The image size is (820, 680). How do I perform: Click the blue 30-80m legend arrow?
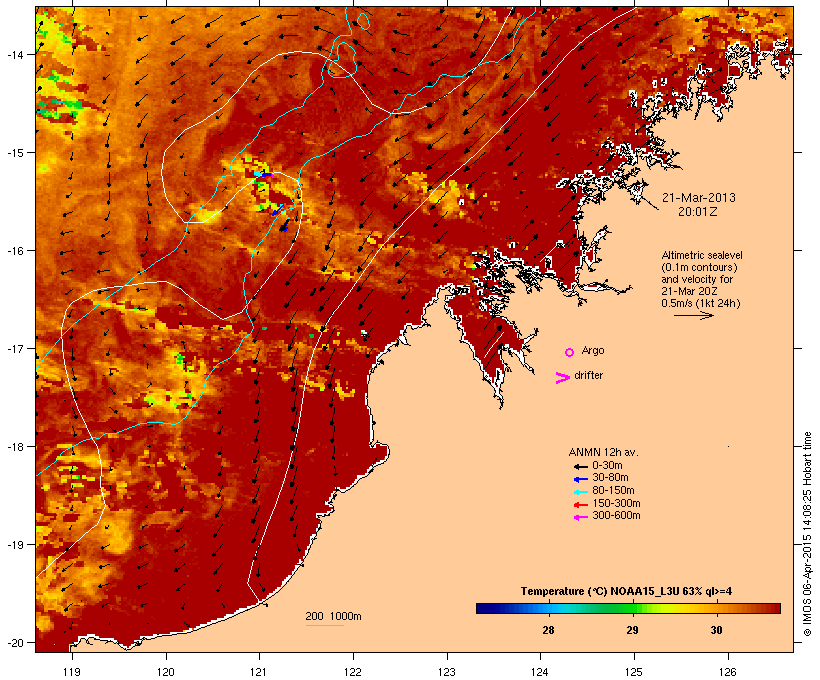(580, 479)
